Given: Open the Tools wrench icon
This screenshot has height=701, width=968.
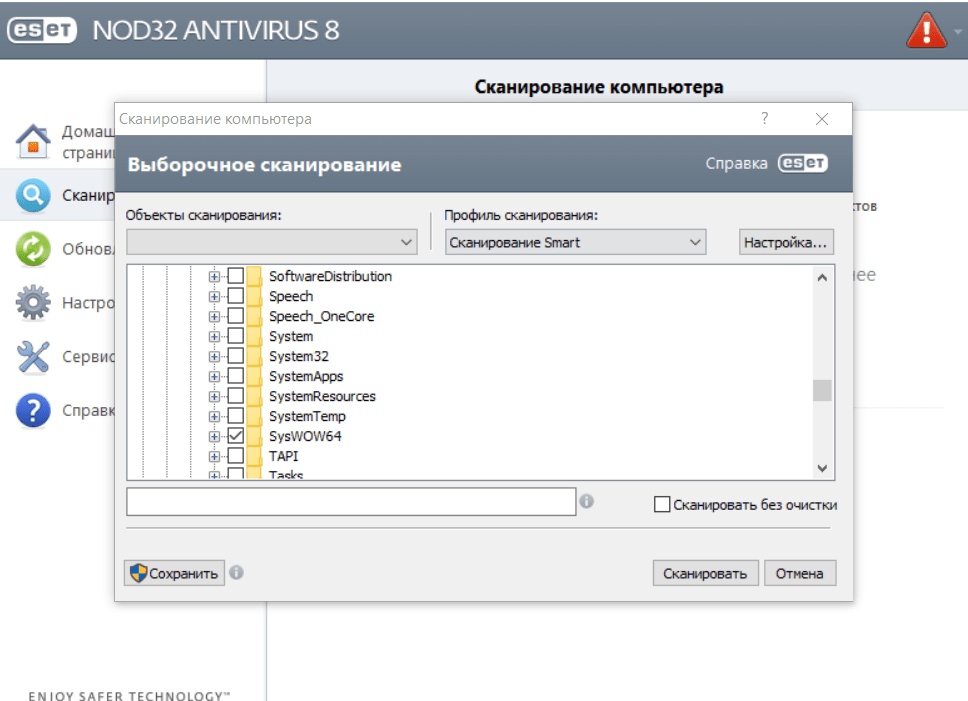Looking at the screenshot, I should 33,357.
